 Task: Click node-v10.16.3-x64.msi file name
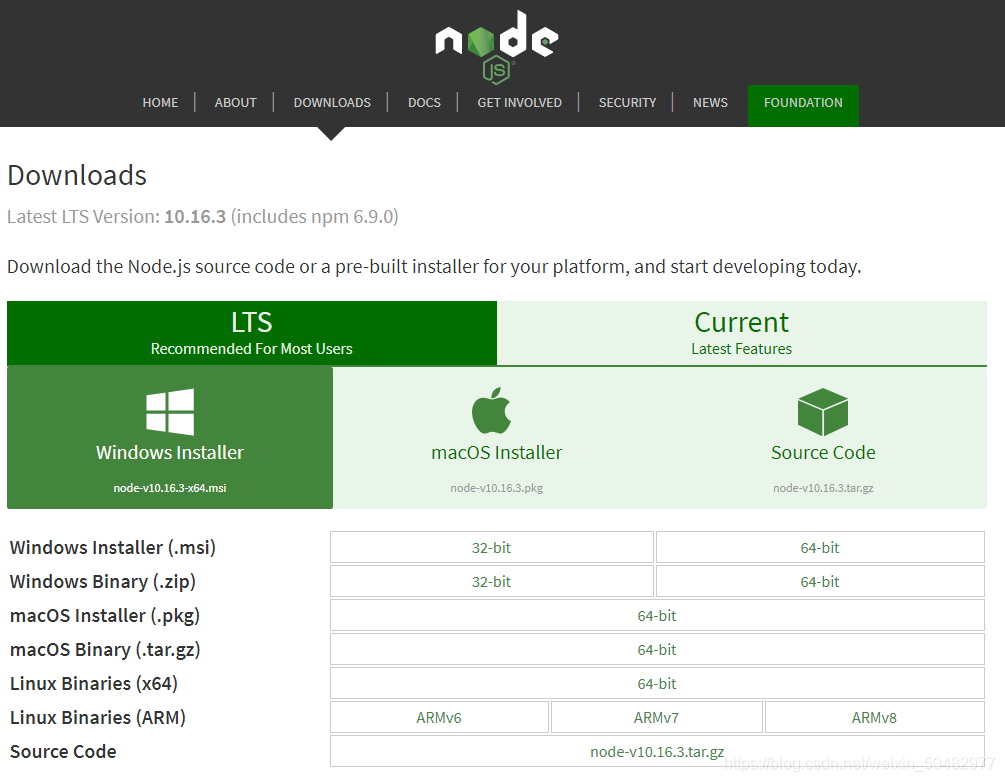pyautogui.click(x=170, y=488)
